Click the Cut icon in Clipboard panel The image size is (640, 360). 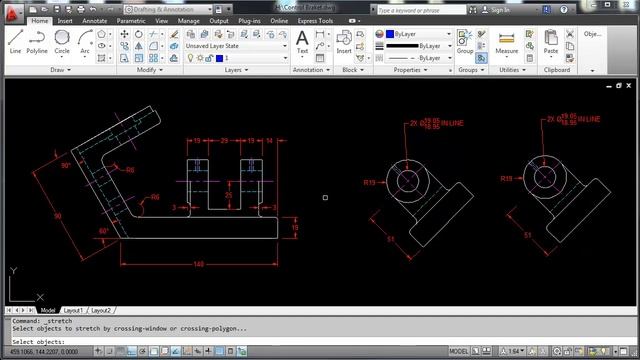570,34
